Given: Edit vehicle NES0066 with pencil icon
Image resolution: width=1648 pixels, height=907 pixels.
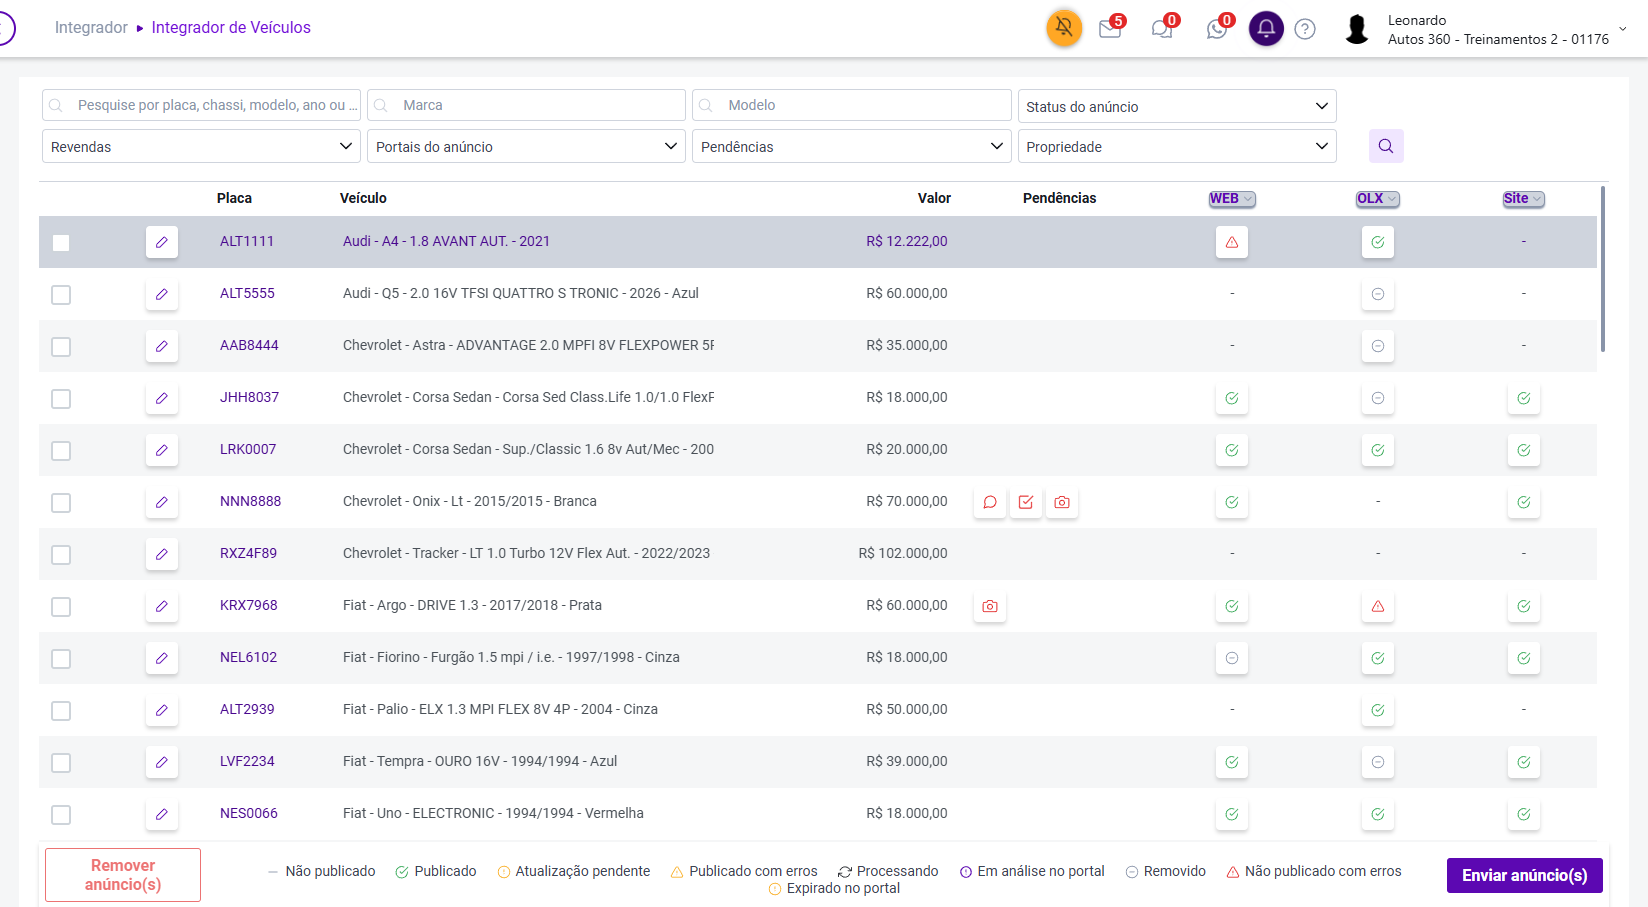Looking at the screenshot, I should coord(162,814).
